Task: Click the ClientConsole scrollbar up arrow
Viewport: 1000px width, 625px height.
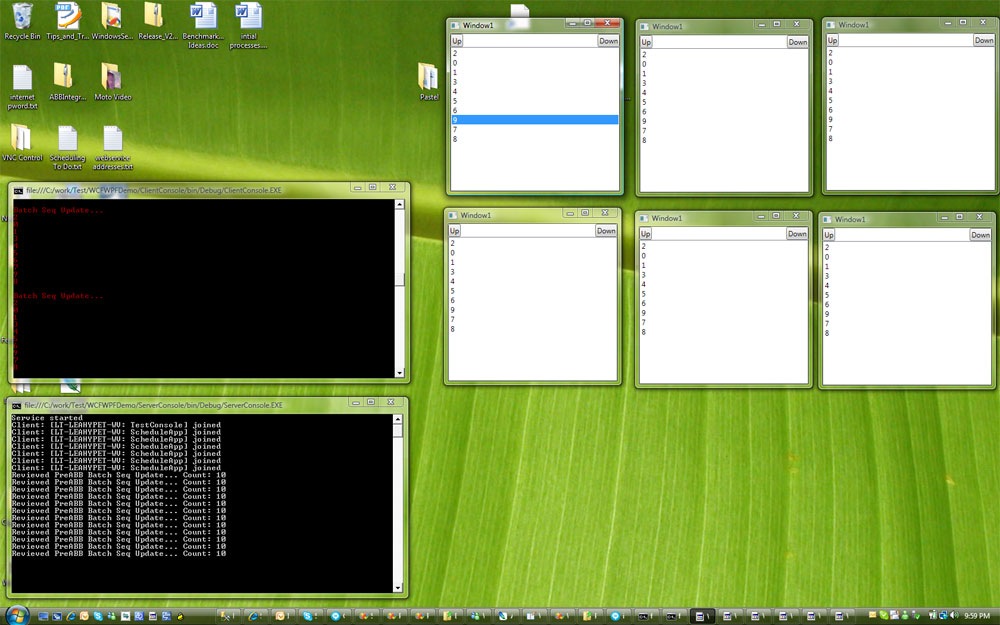Action: click(400, 205)
